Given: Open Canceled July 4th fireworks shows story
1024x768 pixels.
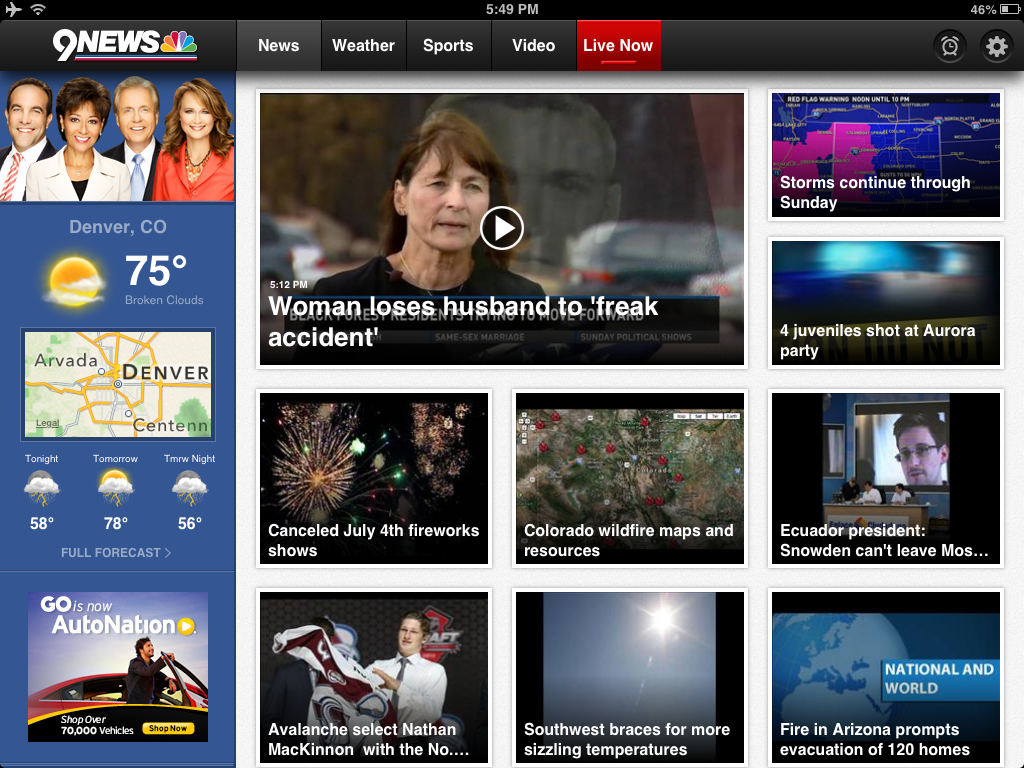Looking at the screenshot, I should [374, 478].
